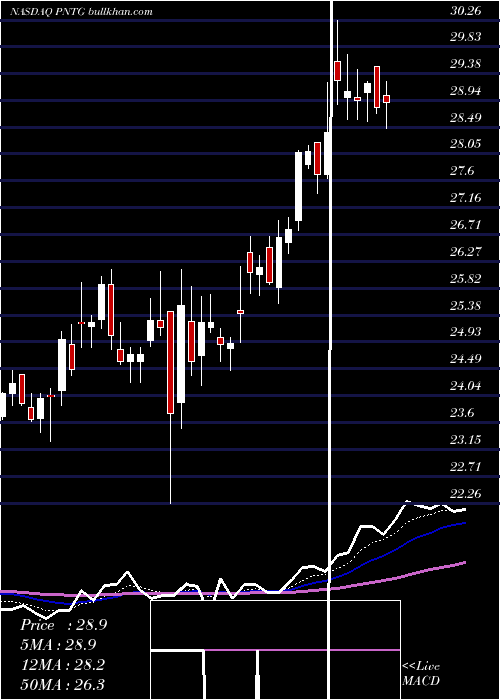500x700 pixels.
Task: Click the 28.94 price axis label
Action: (466, 91)
